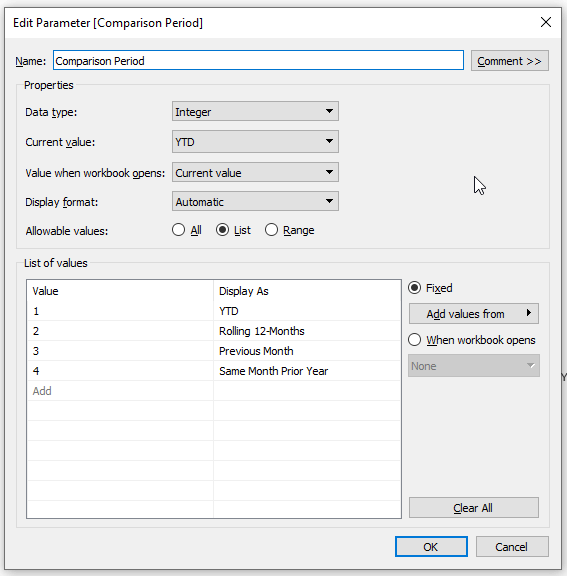Expand Value when workbook opens dropdown
567x576 pixels.
(255, 172)
